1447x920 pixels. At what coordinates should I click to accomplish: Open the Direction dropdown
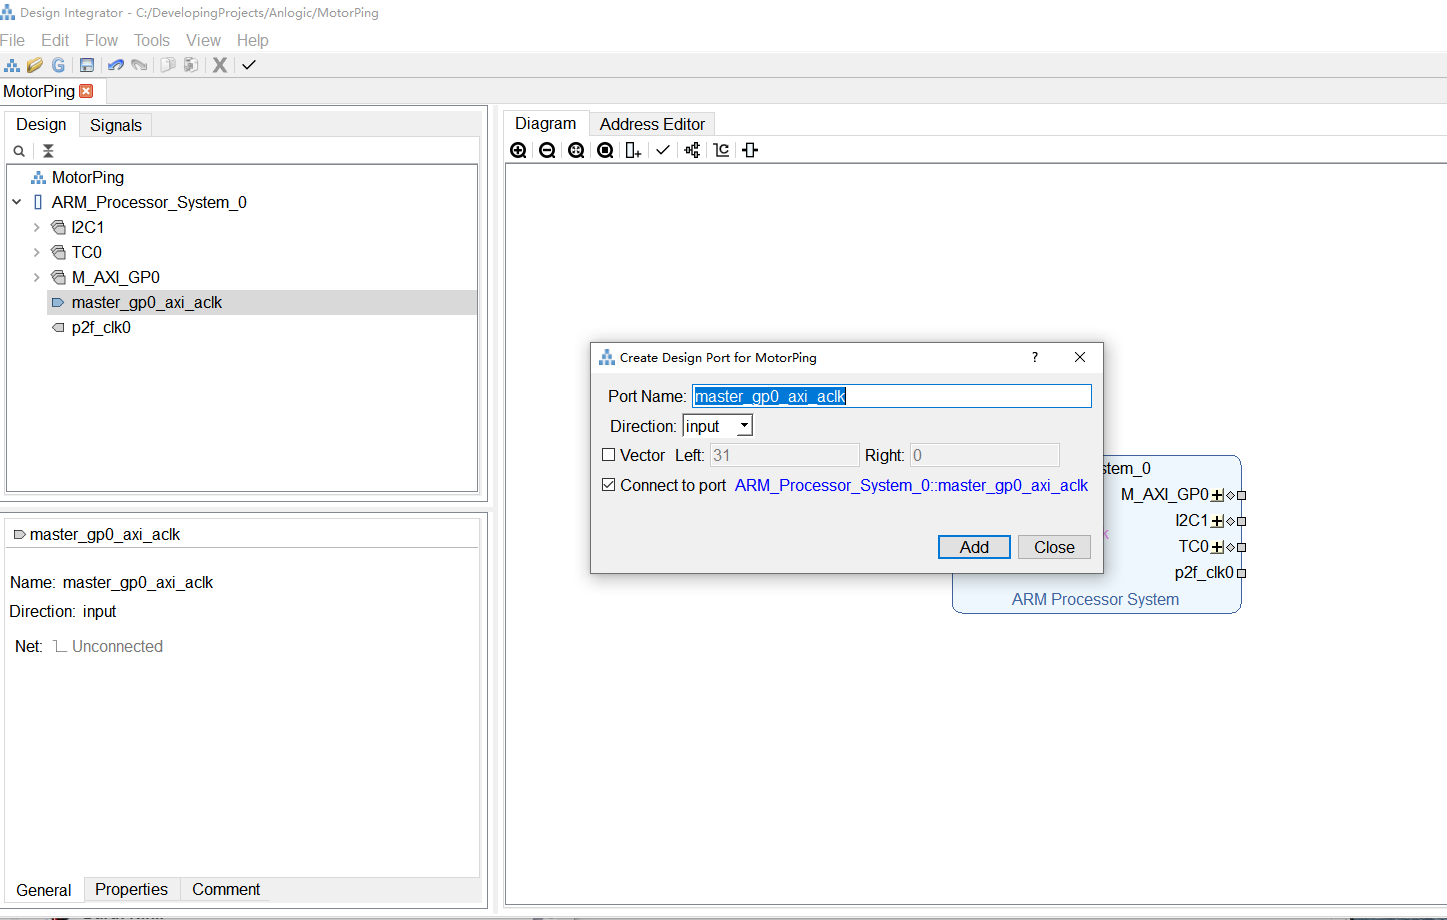point(717,426)
